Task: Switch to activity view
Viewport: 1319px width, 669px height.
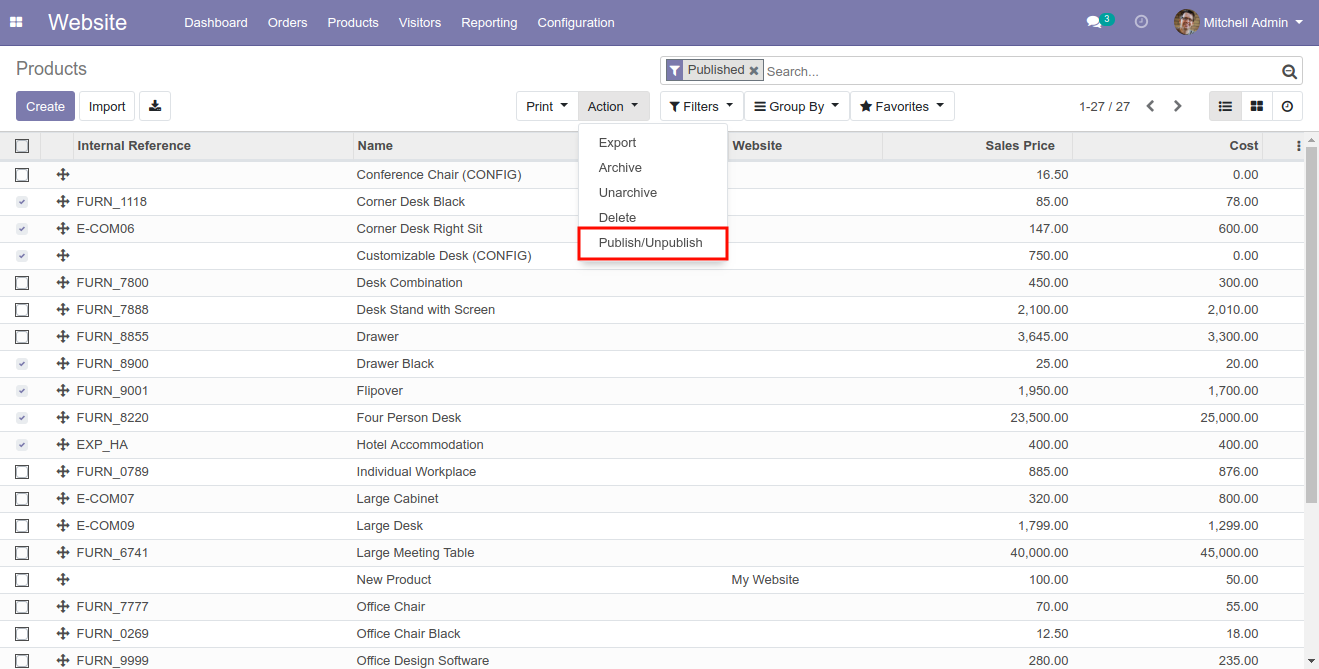Action: 1287,106
